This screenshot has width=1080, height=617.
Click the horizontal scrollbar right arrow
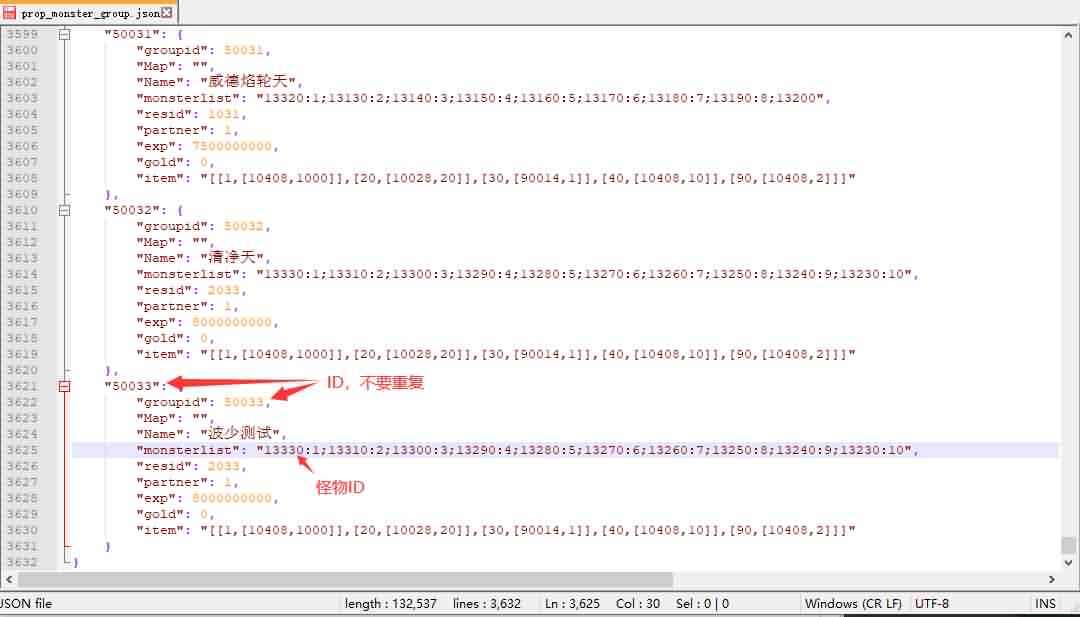click(x=1052, y=580)
